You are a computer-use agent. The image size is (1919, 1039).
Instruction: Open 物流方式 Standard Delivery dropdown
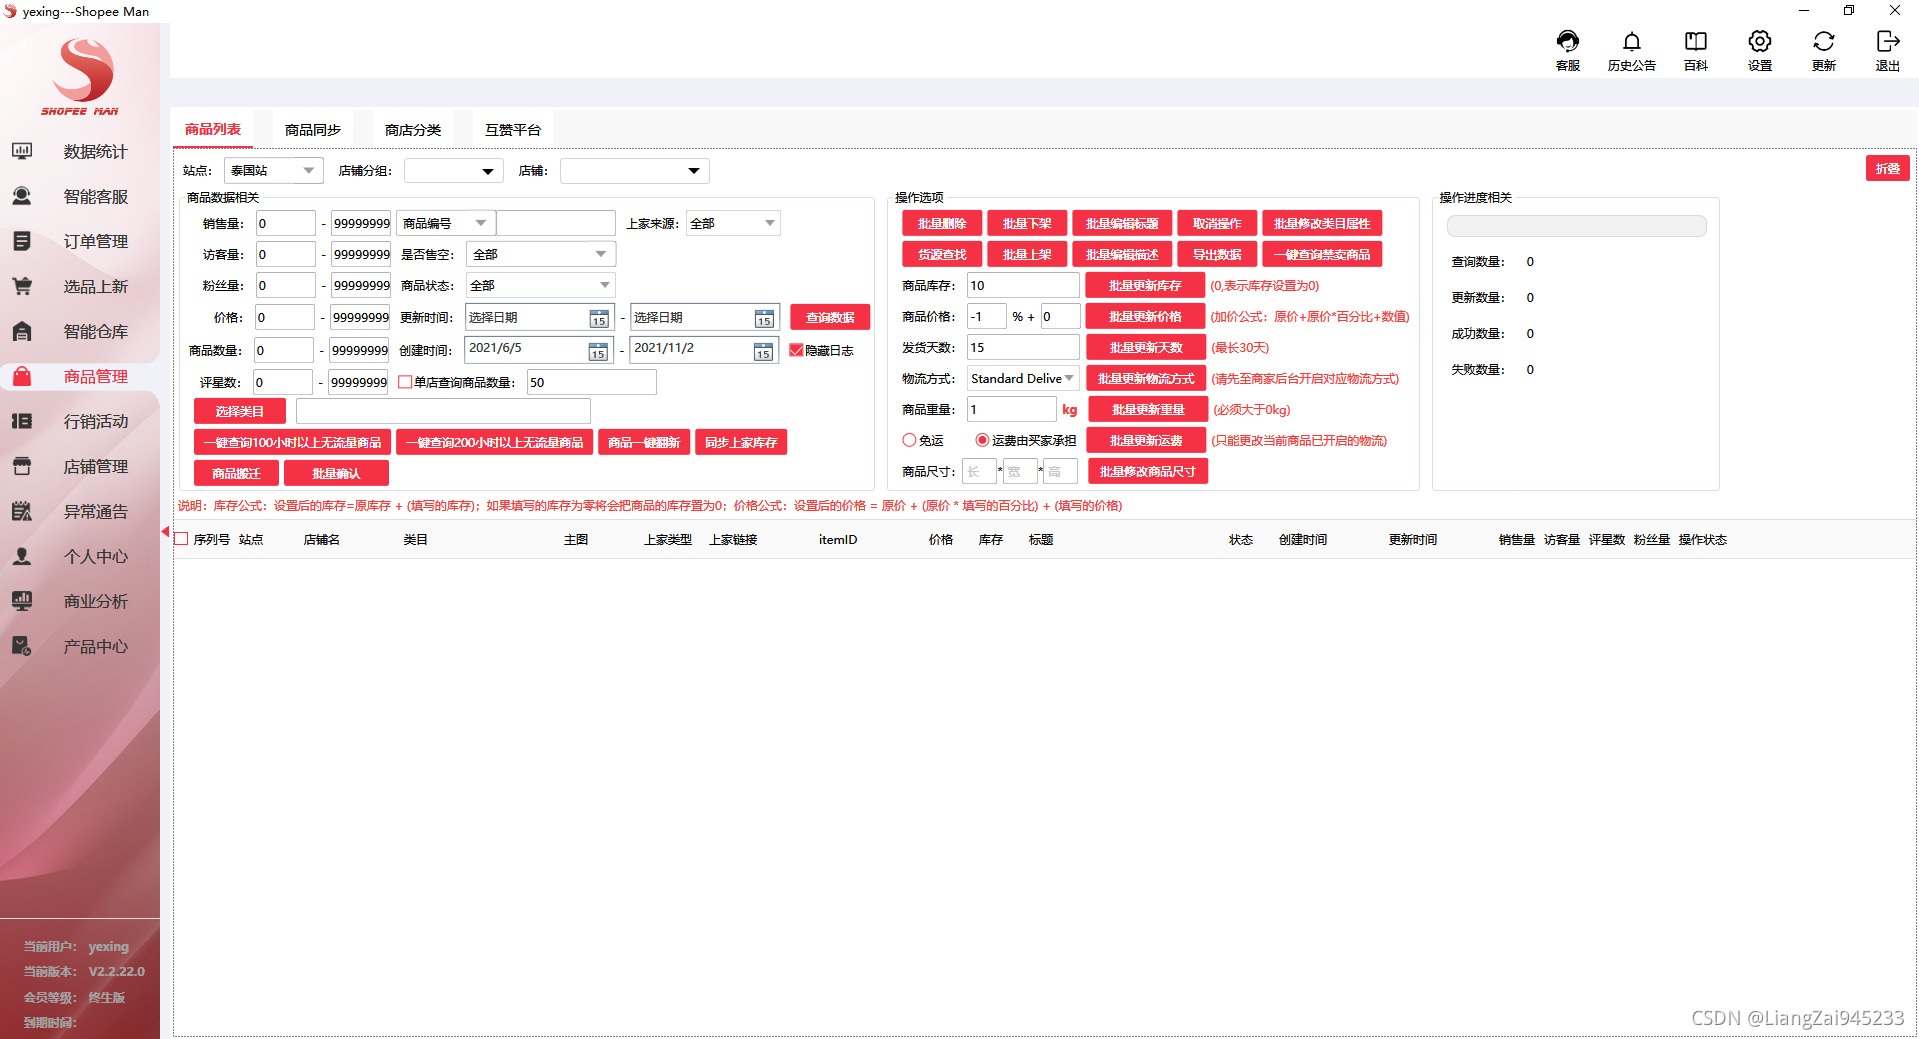click(x=1022, y=379)
